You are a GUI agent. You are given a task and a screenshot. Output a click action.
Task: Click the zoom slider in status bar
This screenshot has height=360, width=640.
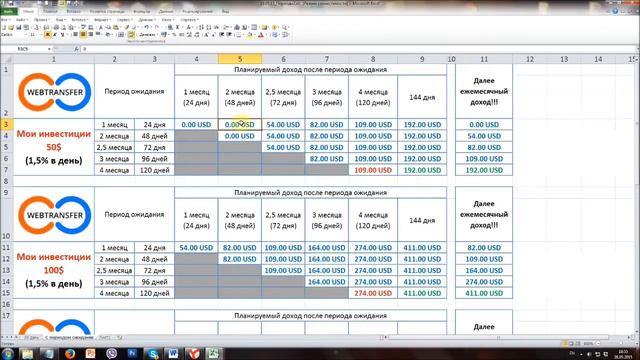coord(621,343)
